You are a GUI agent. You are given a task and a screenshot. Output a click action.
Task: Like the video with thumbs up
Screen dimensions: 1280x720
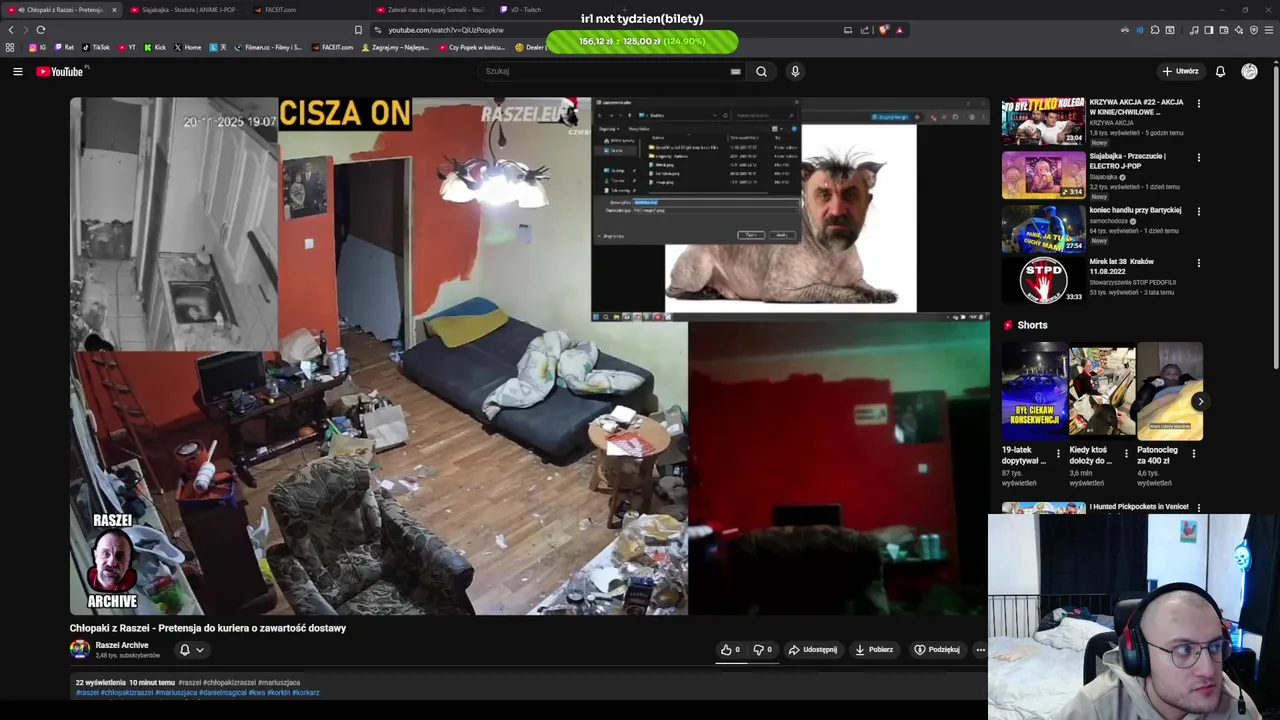click(730, 649)
